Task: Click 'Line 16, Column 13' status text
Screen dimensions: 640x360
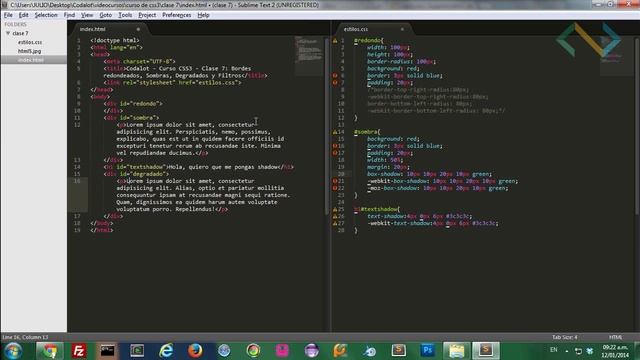Action: 25,337
